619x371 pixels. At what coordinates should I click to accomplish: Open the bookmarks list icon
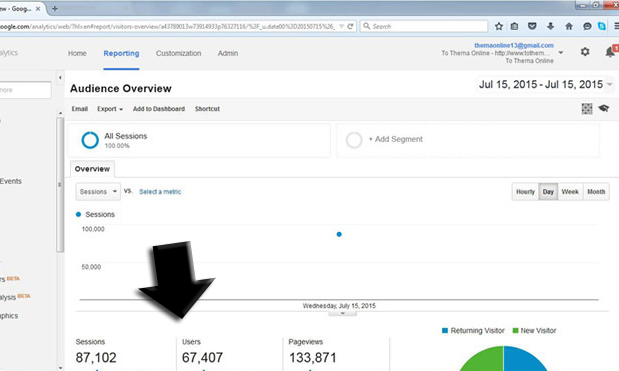[x=514, y=26]
